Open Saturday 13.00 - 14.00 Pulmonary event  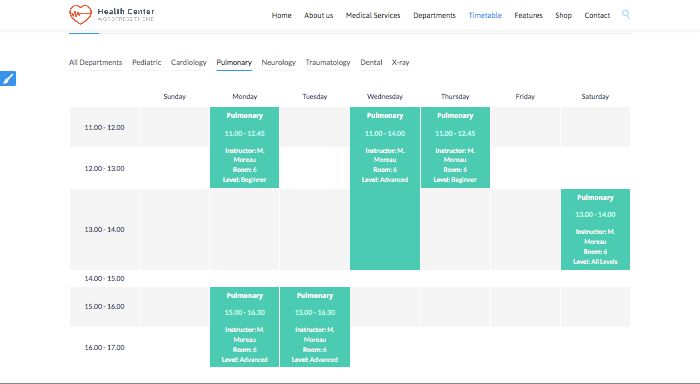point(595,230)
